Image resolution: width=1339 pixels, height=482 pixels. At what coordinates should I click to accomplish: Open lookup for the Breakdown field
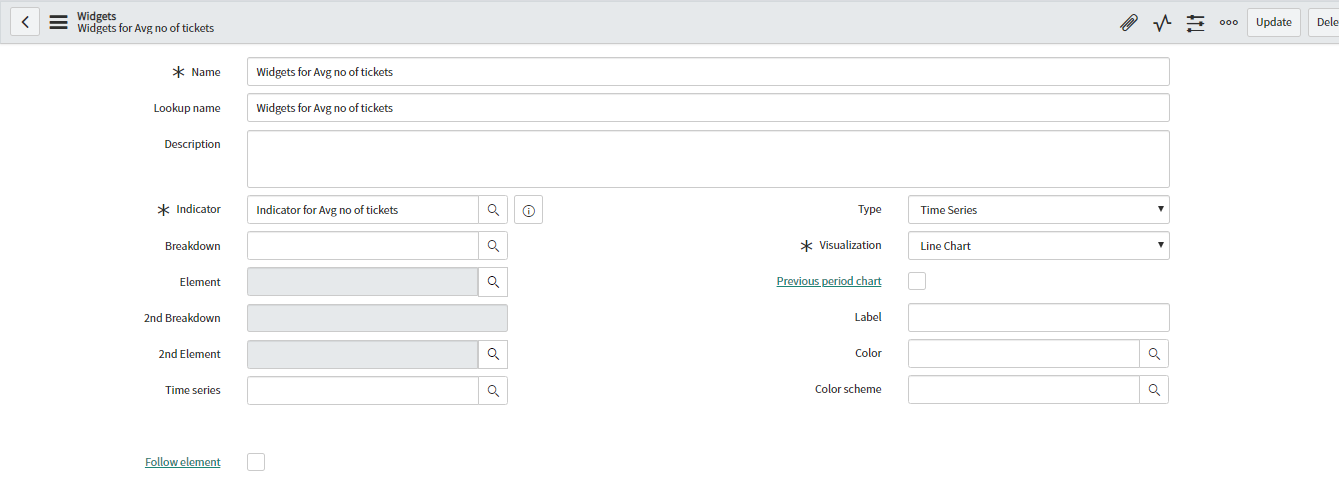(493, 246)
